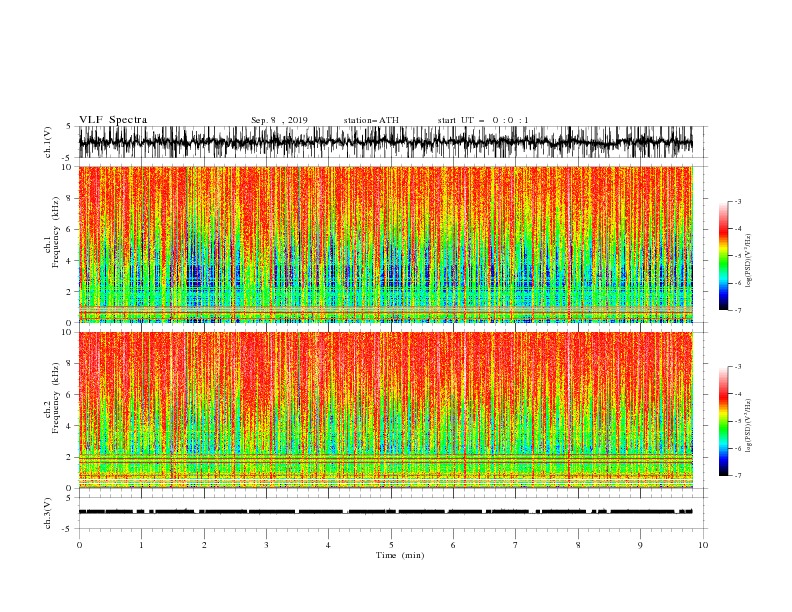Click the time axis tick label "4"
This screenshot has width=792, height=612.
pyautogui.click(x=328, y=545)
